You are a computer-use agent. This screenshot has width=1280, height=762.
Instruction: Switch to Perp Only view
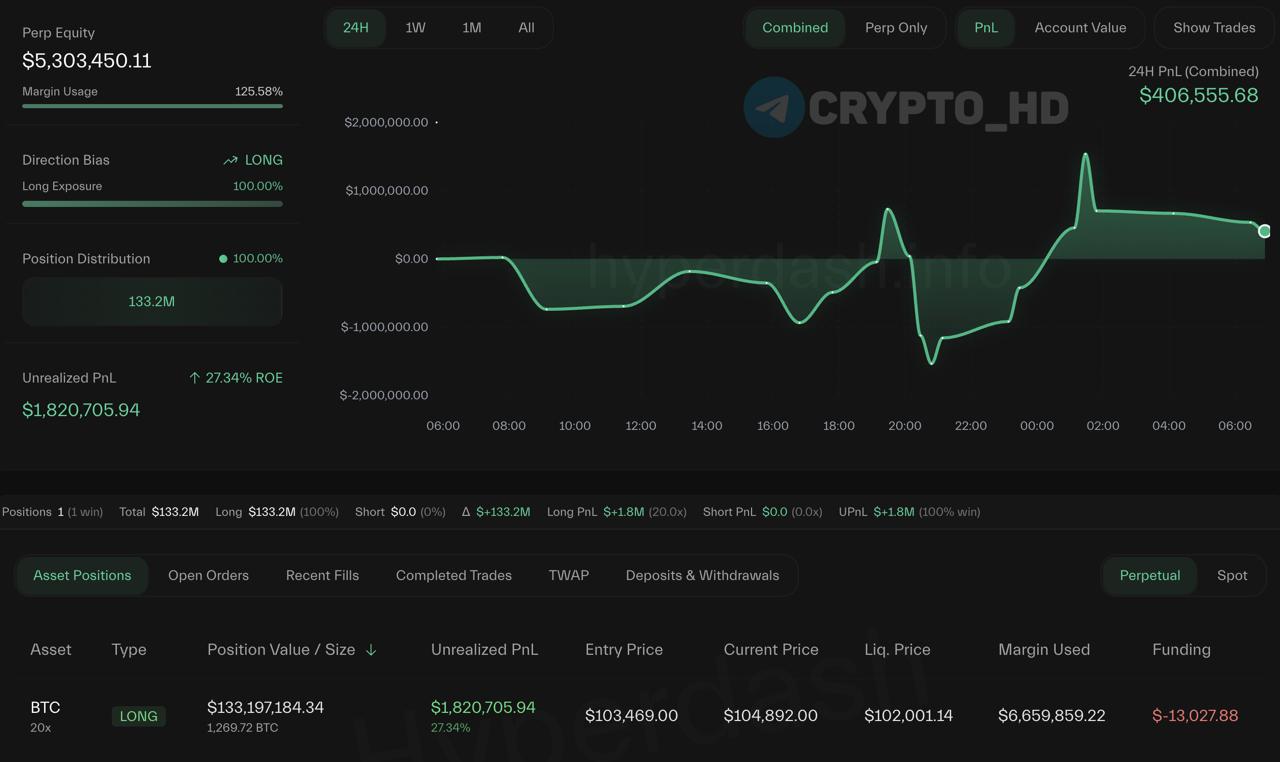pyautogui.click(x=896, y=28)
